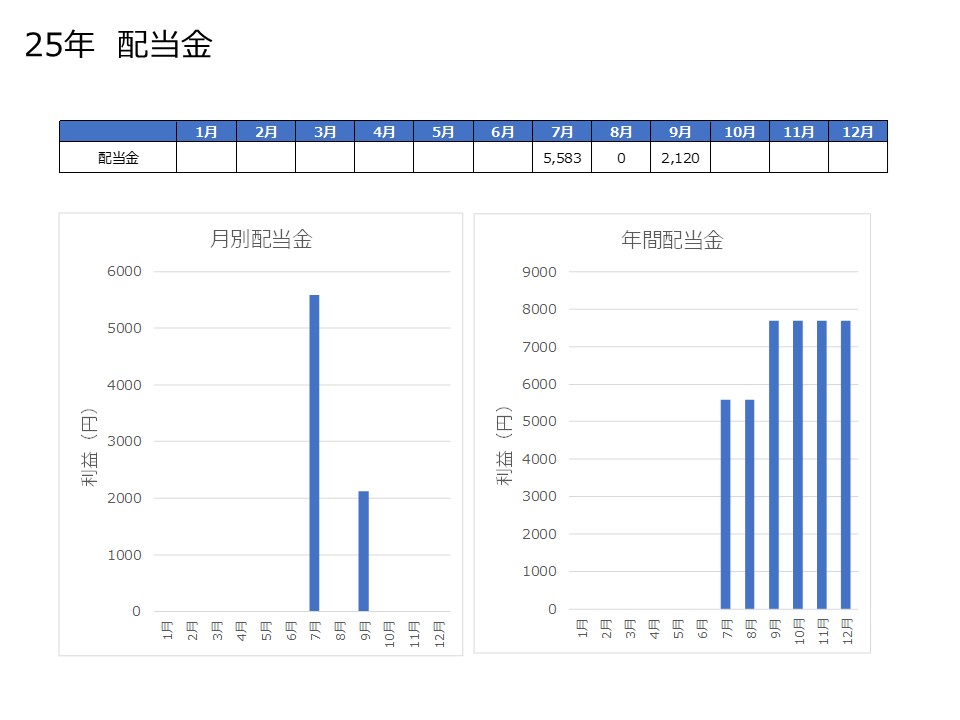Select the 9000 axis label in the annual chart
The image size is (960, 720).
click(x=539, y=271)
